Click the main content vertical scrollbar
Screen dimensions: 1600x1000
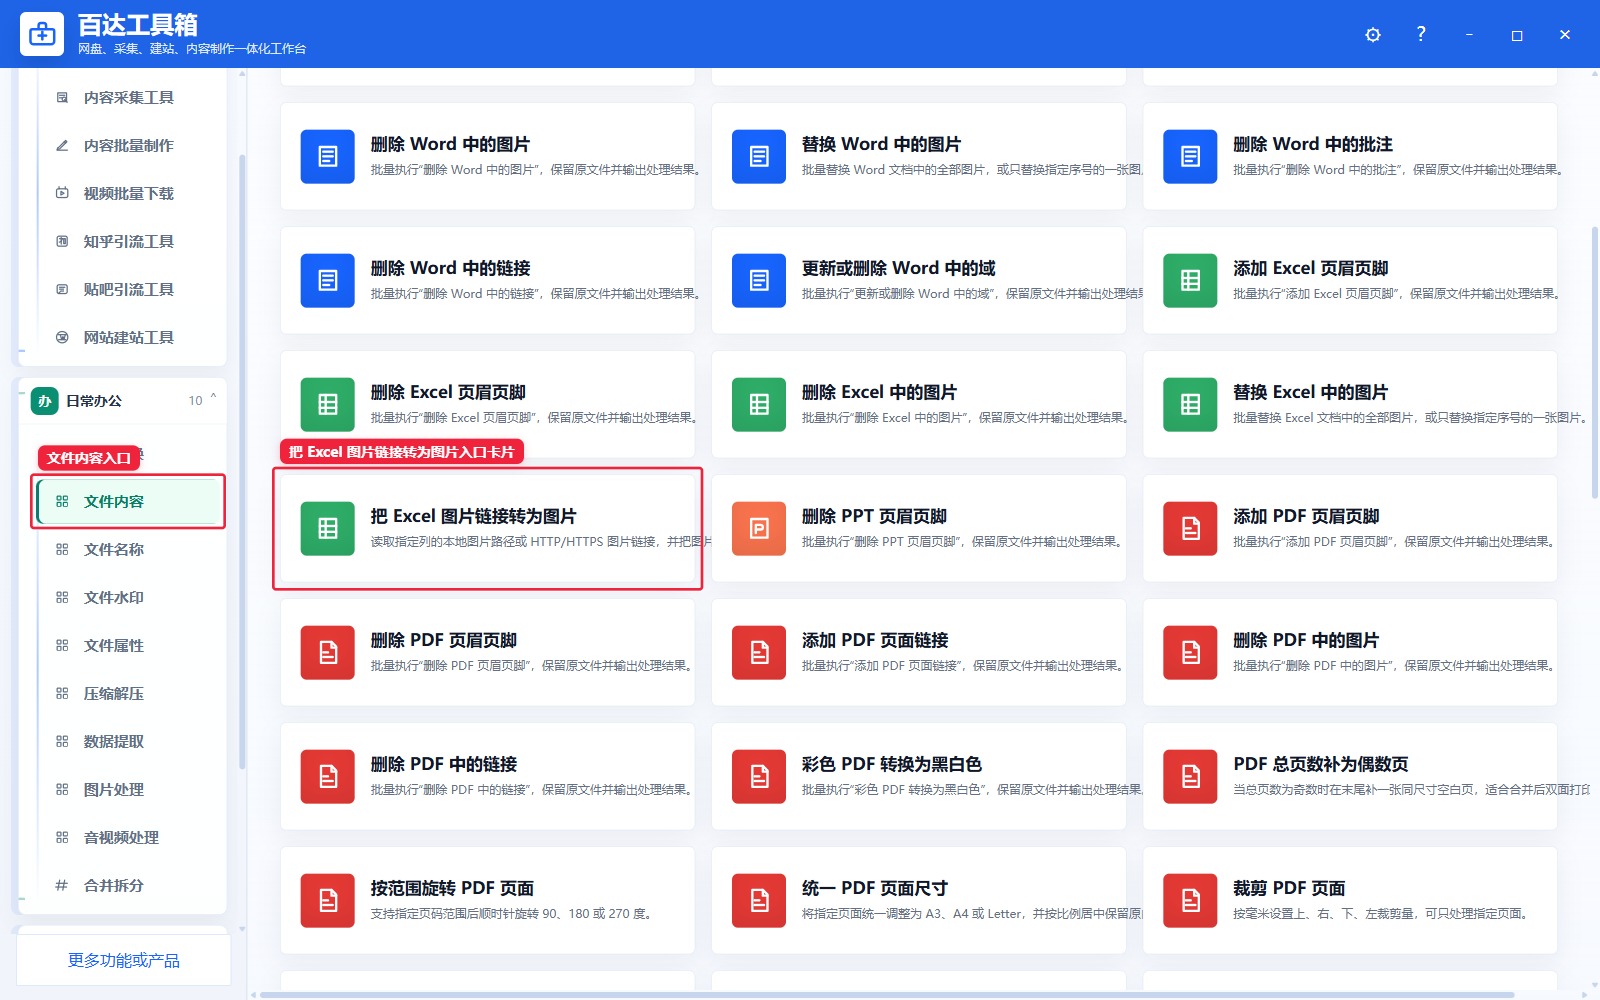pos(1594,362)
